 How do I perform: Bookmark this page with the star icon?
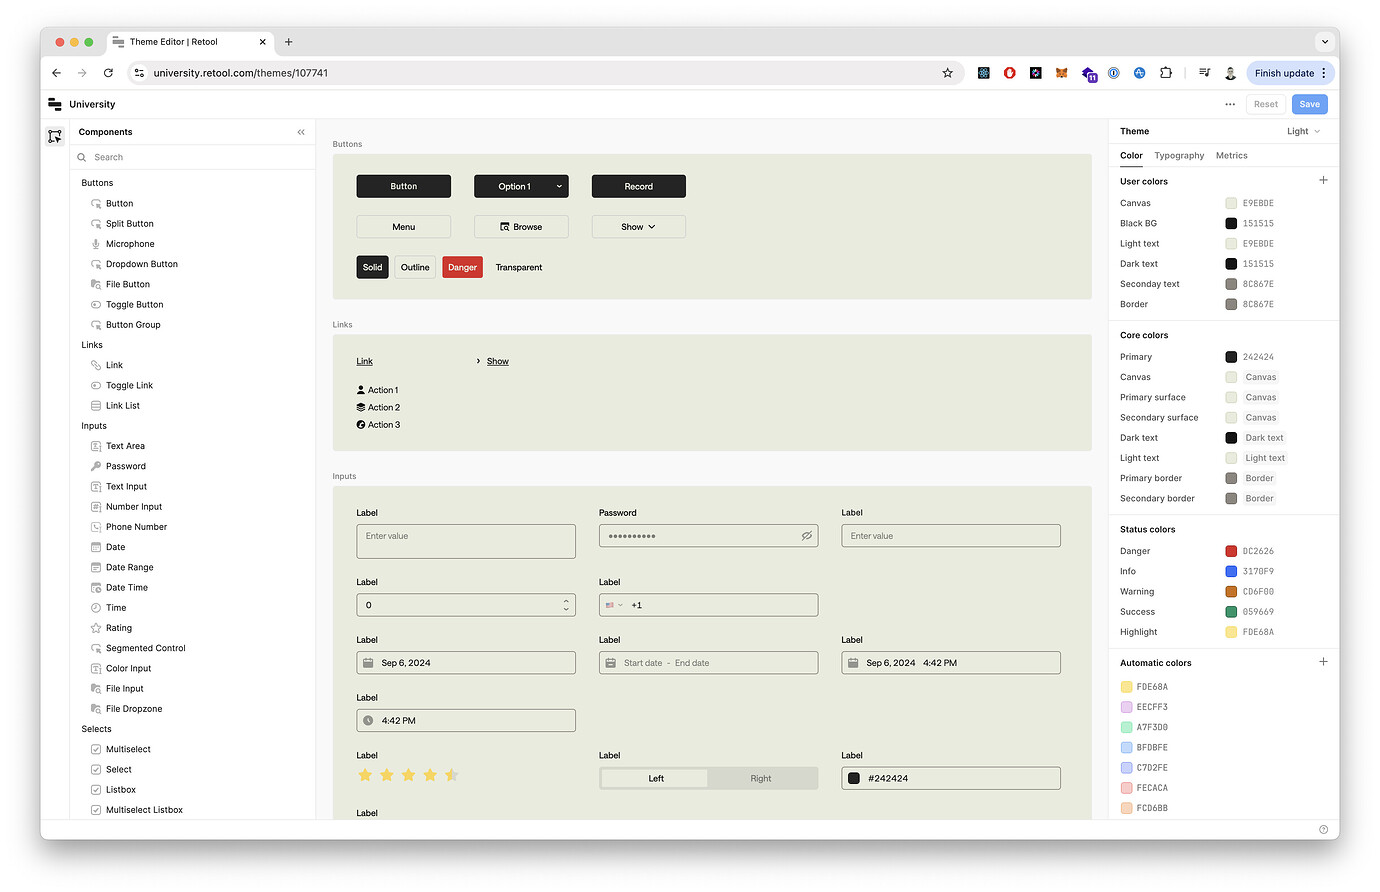[948, 73]
